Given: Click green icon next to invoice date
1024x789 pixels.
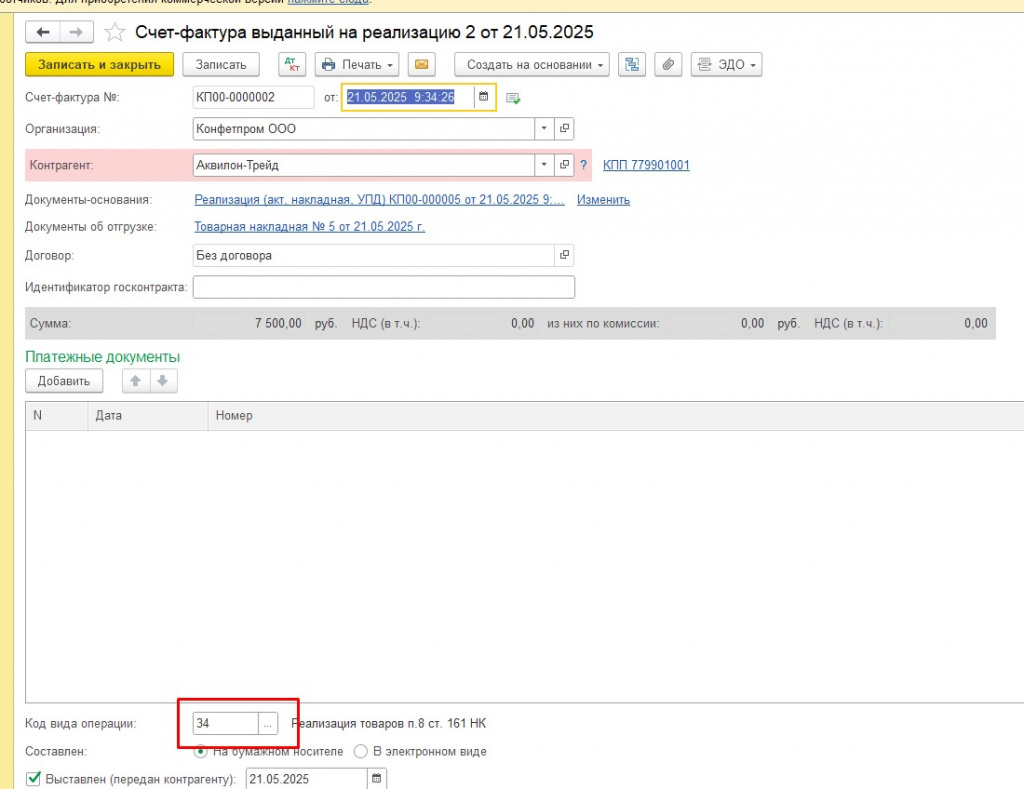Looking at the screenshot, I should click(513, 98).
